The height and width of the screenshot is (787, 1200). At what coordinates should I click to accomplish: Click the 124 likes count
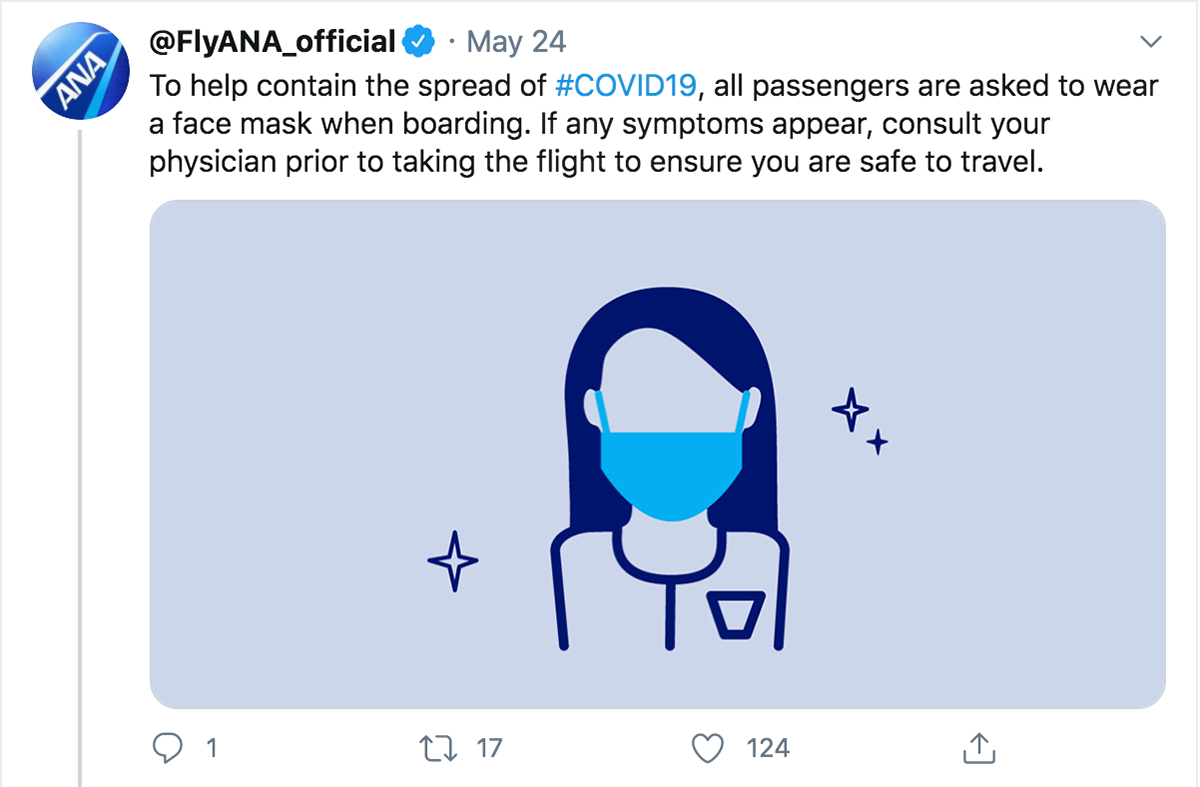[767, 747]
